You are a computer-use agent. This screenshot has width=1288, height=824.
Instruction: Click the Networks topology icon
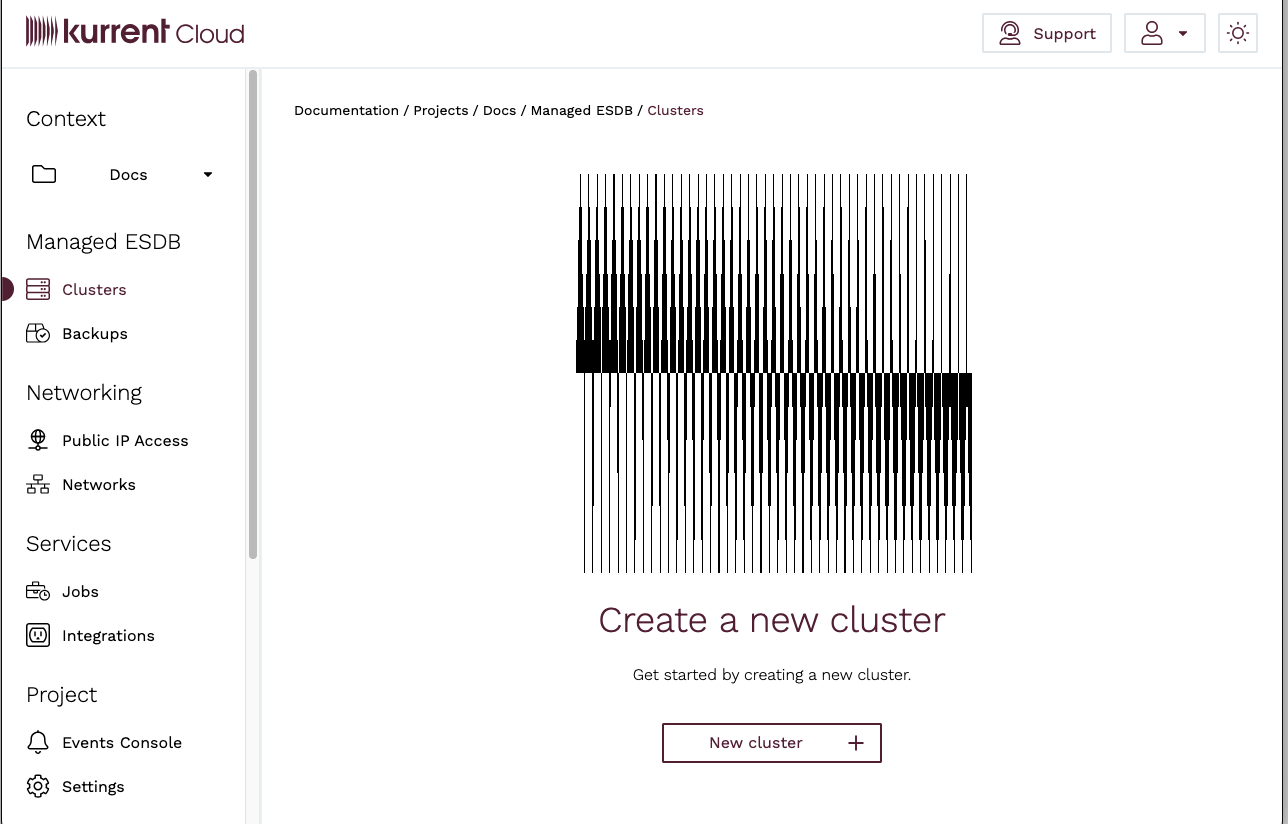coord(38,485)
